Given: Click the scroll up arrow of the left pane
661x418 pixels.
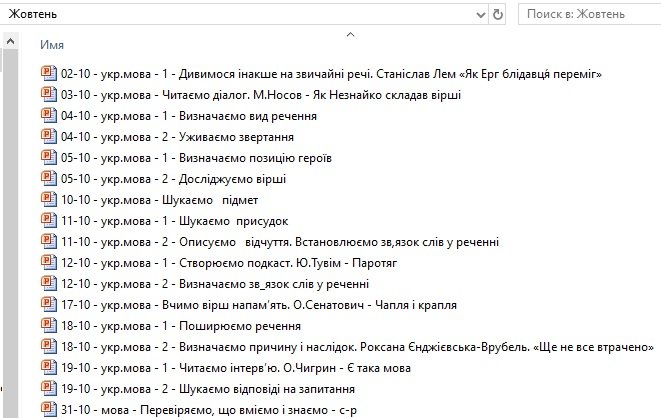Looking at the screenshot, I should point(9,41).
